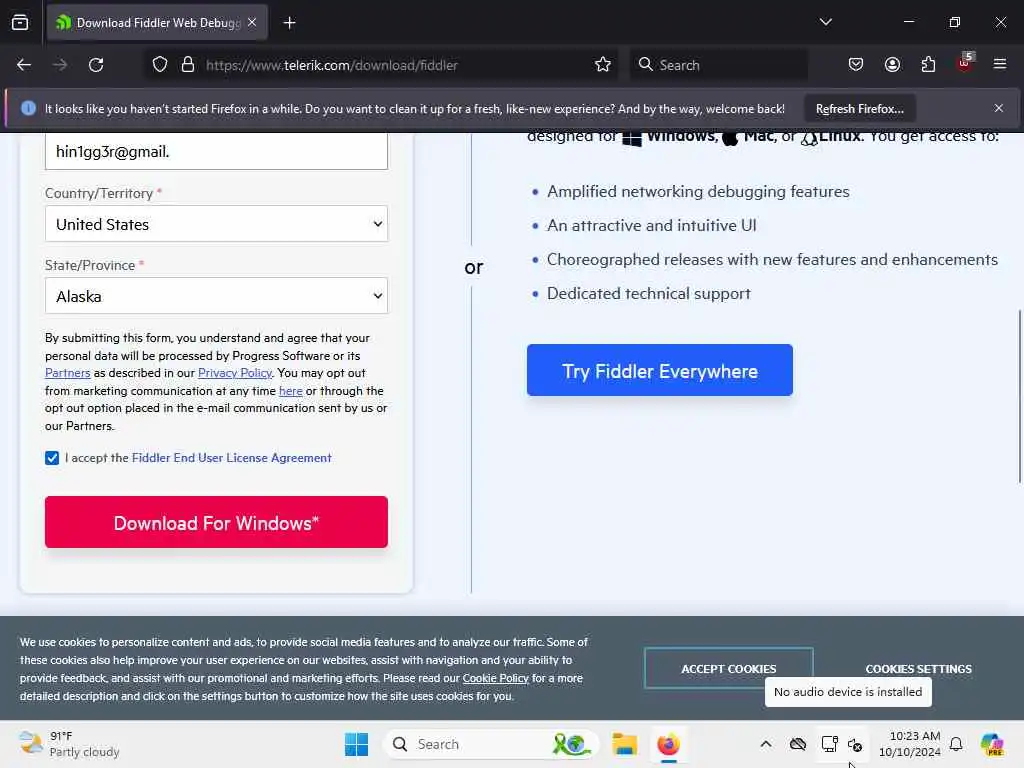
Task: Reload the current page
Action: (x=96, y=65)
